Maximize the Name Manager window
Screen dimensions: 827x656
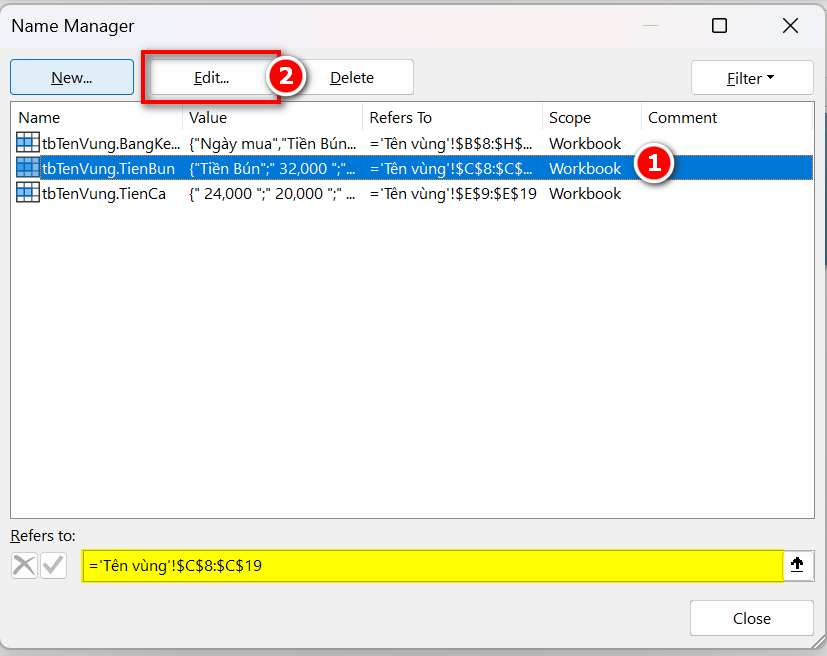(x=719, y=26)
